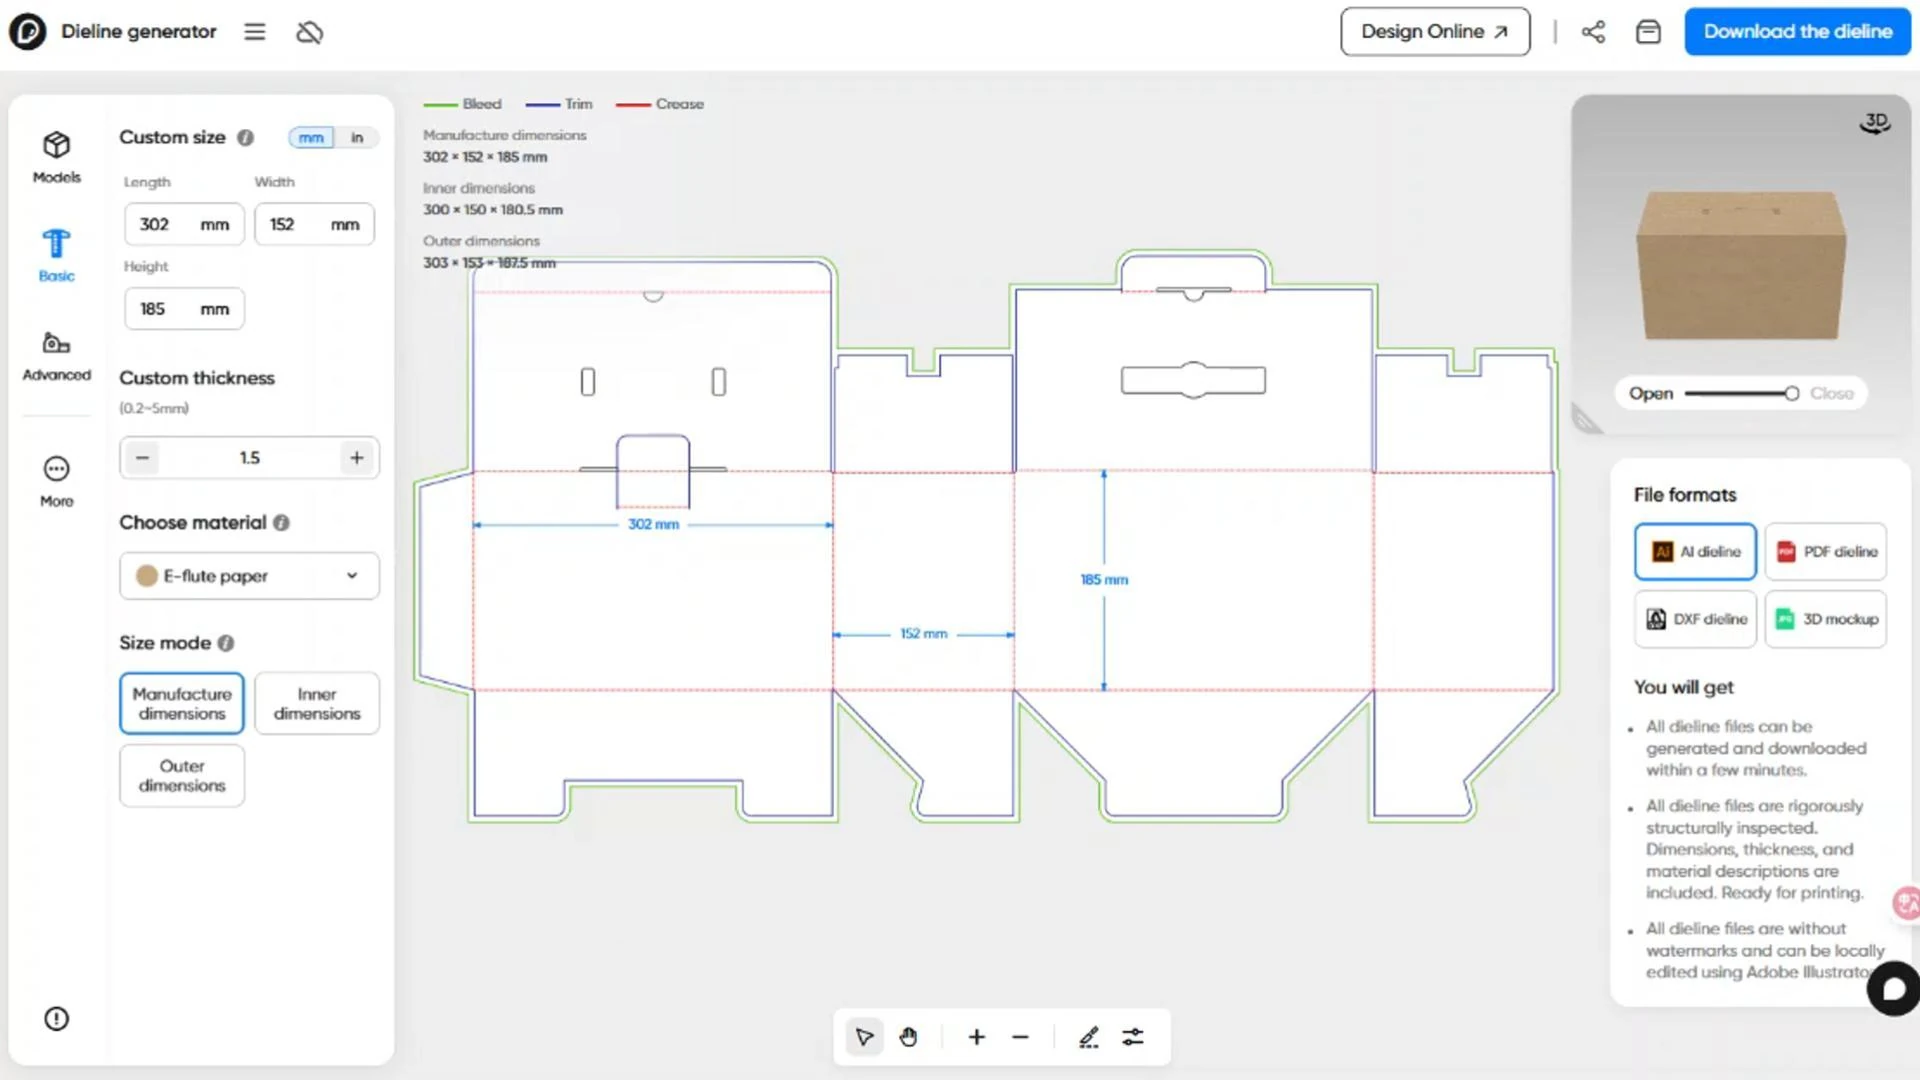This screenshot has width=1920, height=1080.
Task: Open the chat support bubble
Action: pos(1893,989)
